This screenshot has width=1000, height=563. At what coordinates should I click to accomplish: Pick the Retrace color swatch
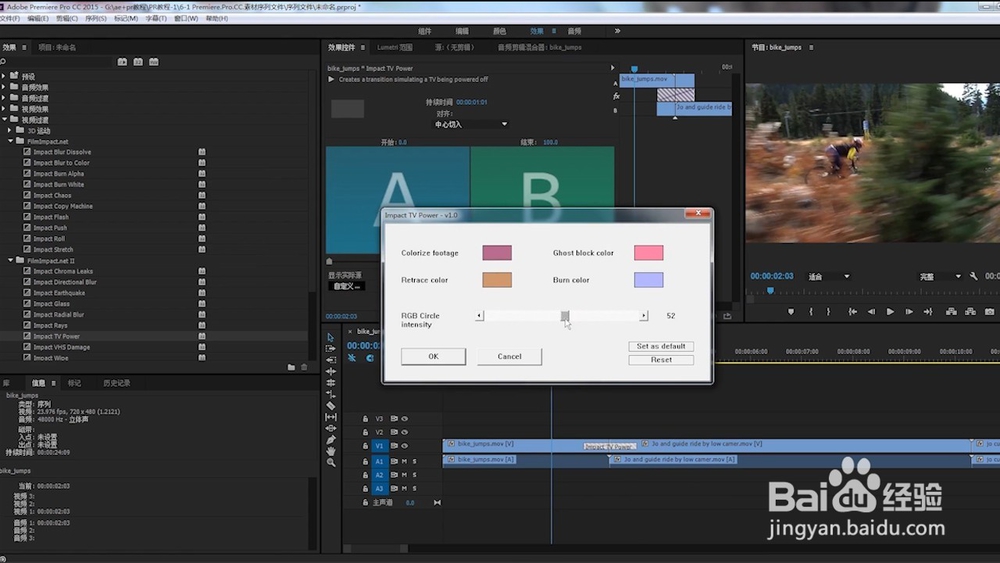point(497,280)
